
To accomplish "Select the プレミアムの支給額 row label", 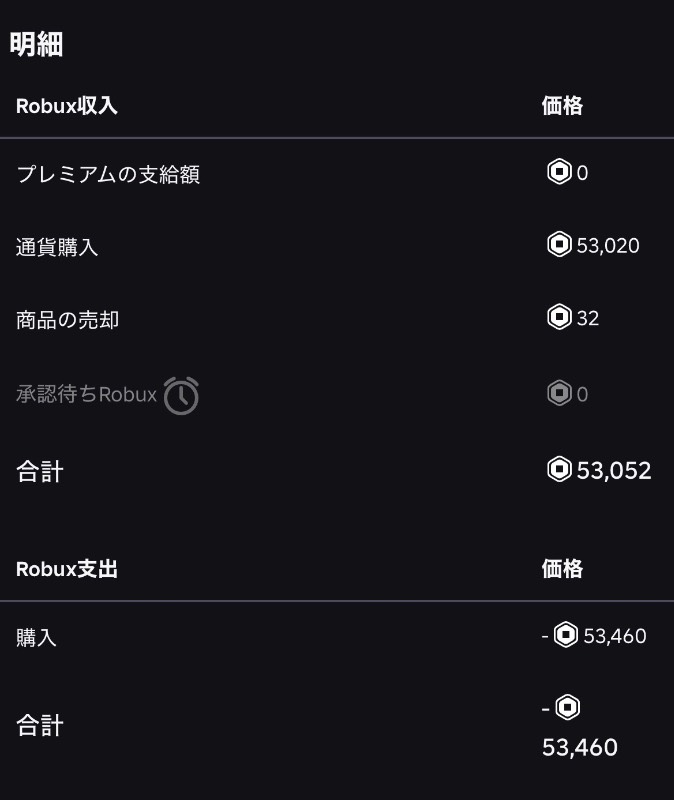I will (108, 174).
